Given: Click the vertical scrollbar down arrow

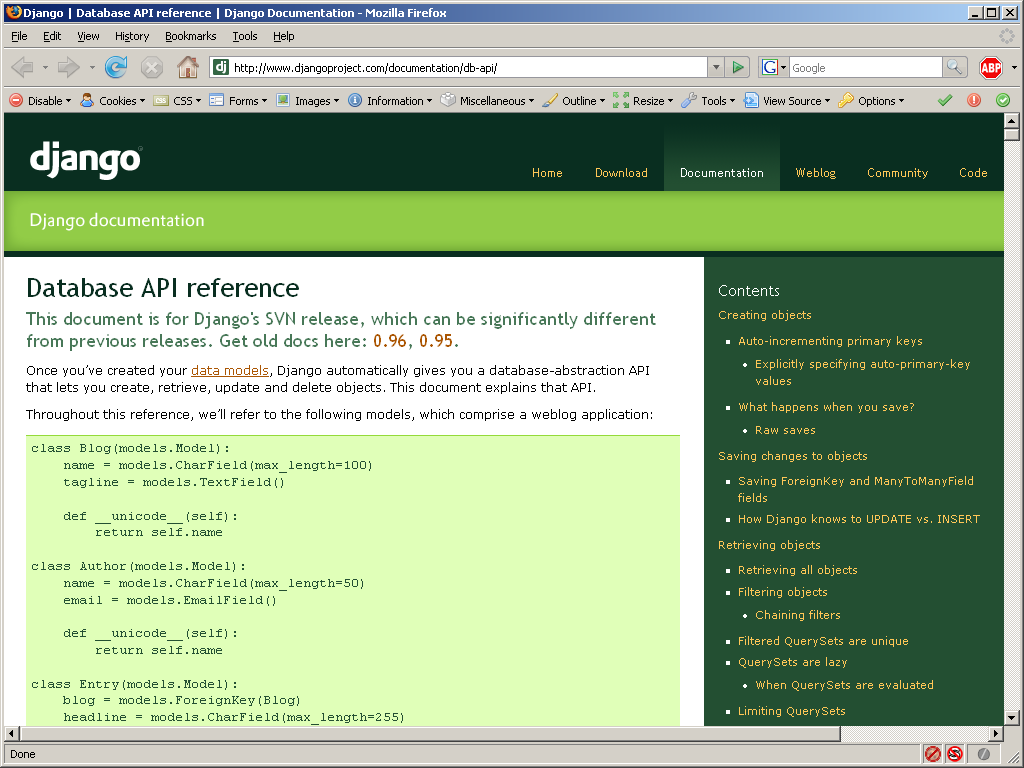Looking at the screenshot, I should [x=1012, y=718].
